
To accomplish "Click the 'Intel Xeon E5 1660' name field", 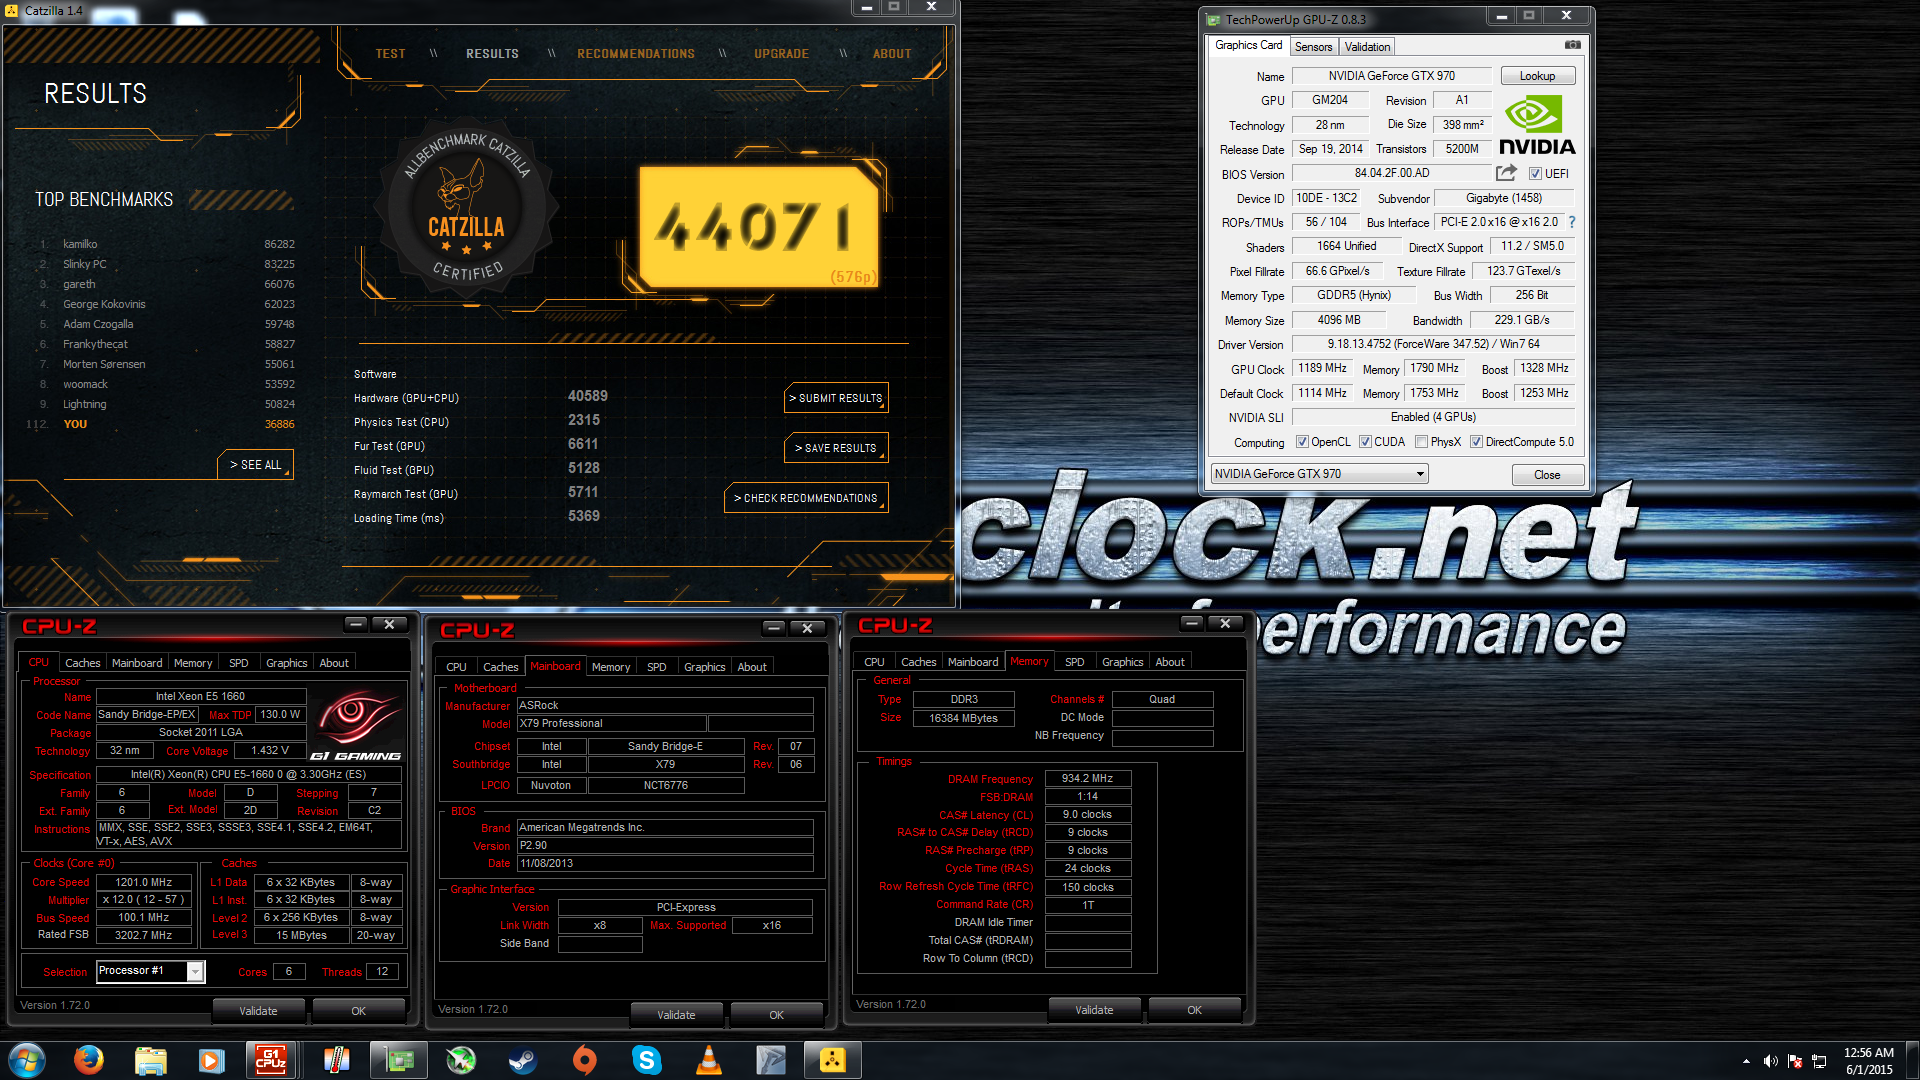I will coord(200,696).
